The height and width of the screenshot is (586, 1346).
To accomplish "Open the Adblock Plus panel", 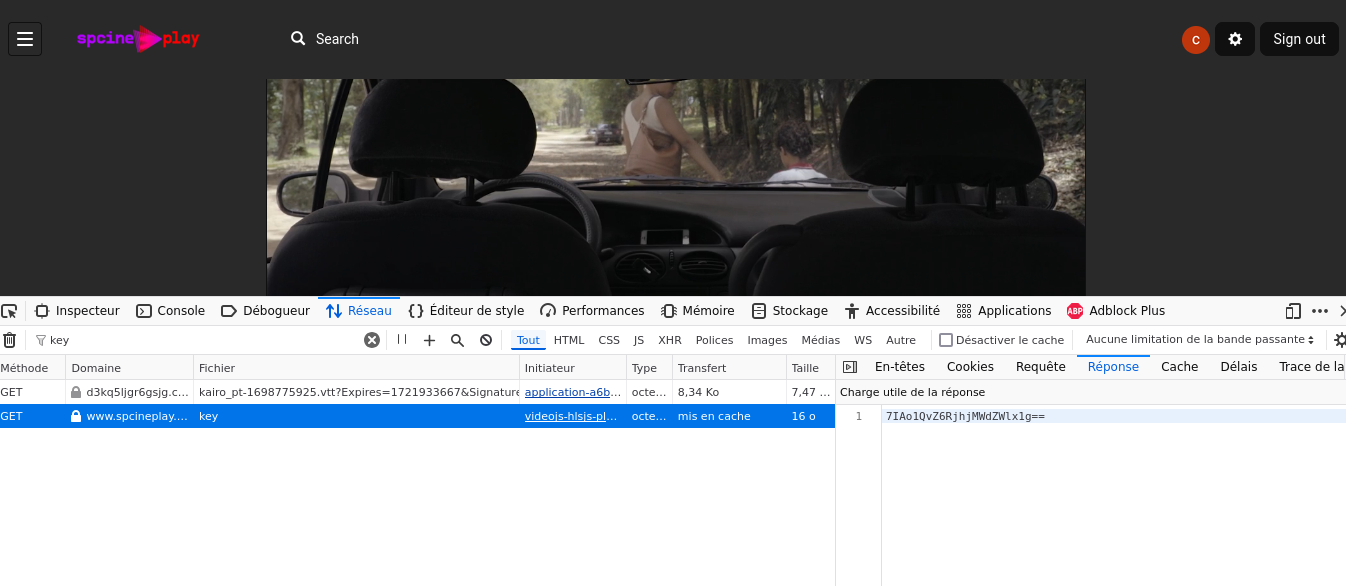I will click(x=1116, y=311).
